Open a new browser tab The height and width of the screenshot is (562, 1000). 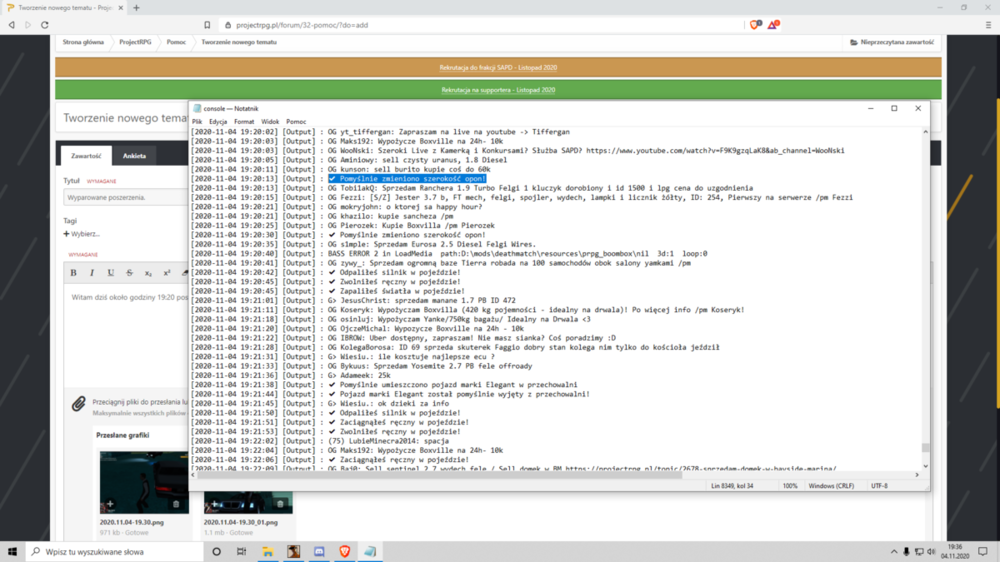coord(136,8)
